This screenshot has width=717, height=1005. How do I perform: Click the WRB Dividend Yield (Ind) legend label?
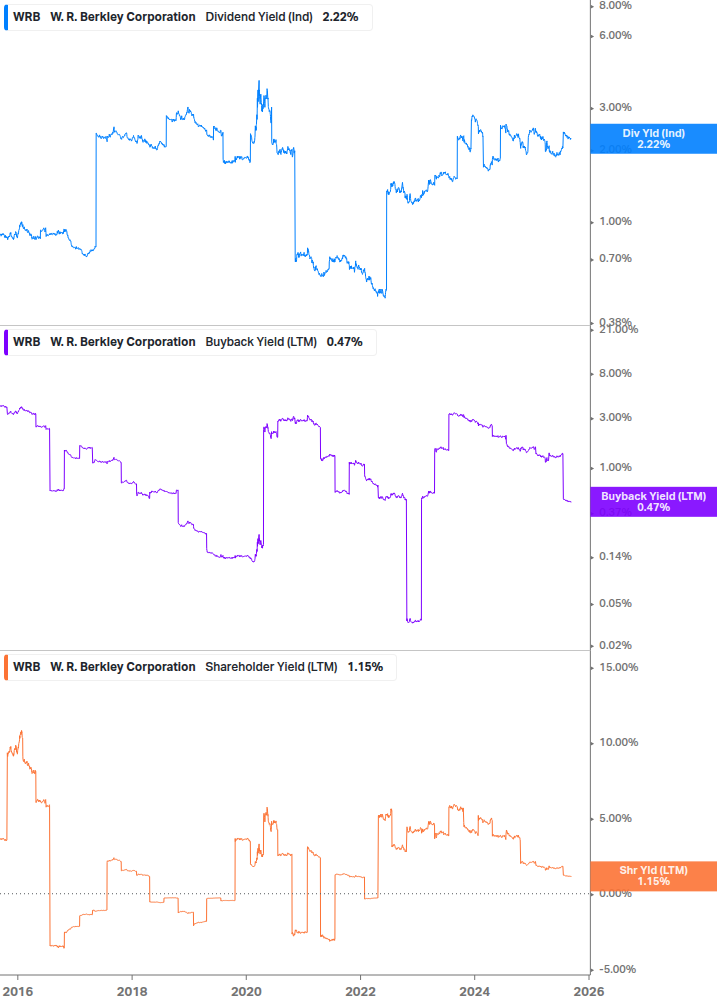point(188,17)
